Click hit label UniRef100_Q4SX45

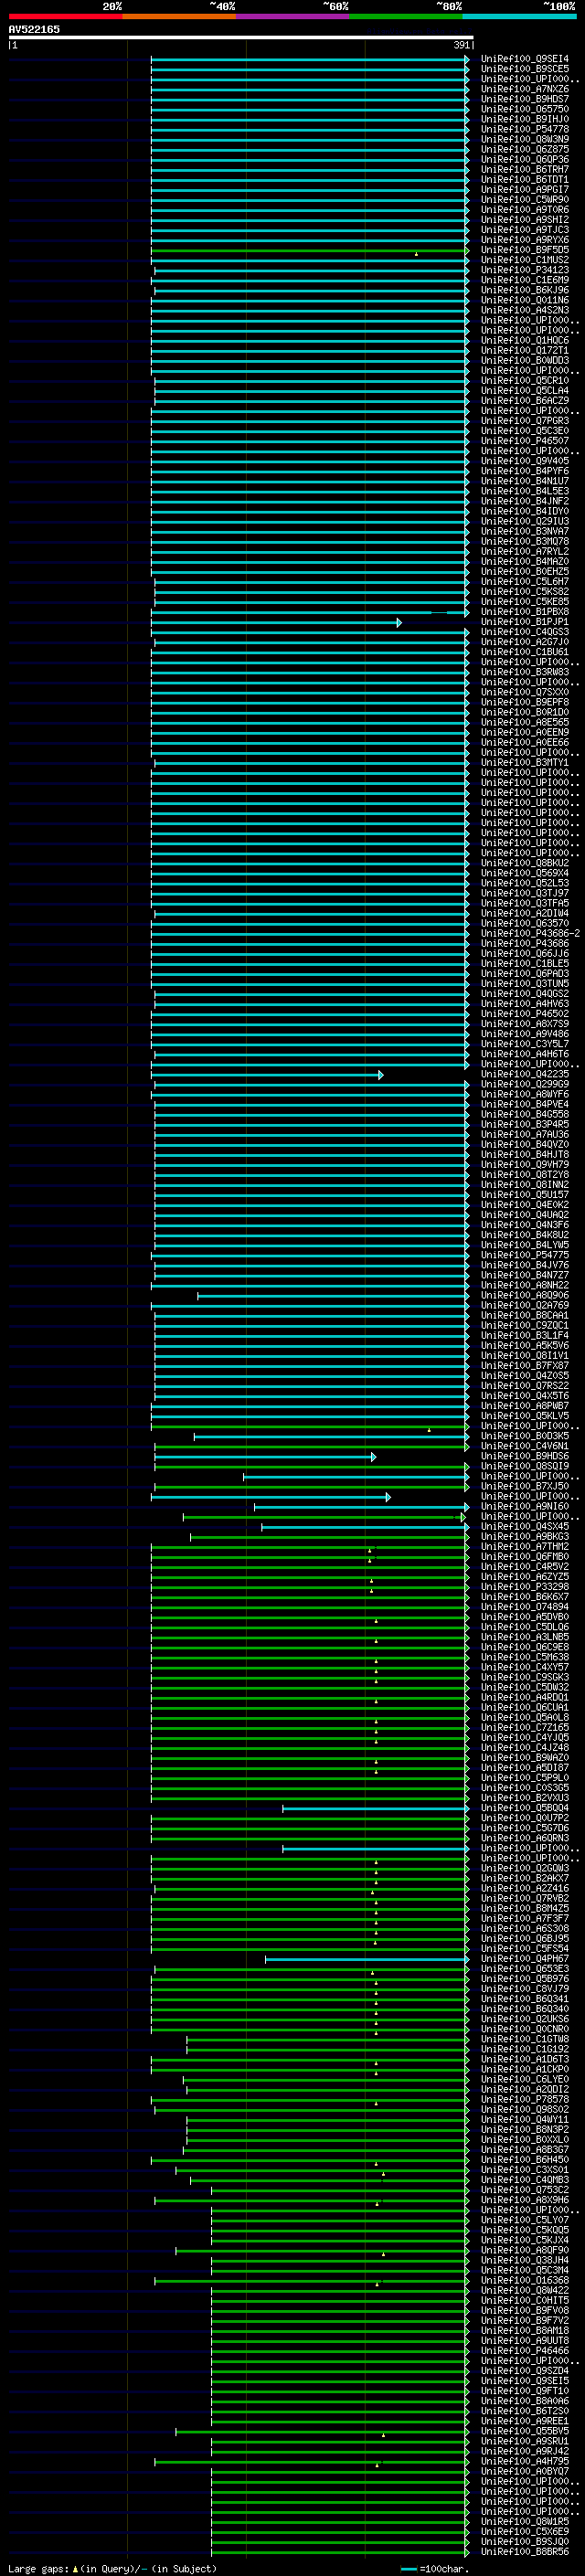pos(525,1526)
